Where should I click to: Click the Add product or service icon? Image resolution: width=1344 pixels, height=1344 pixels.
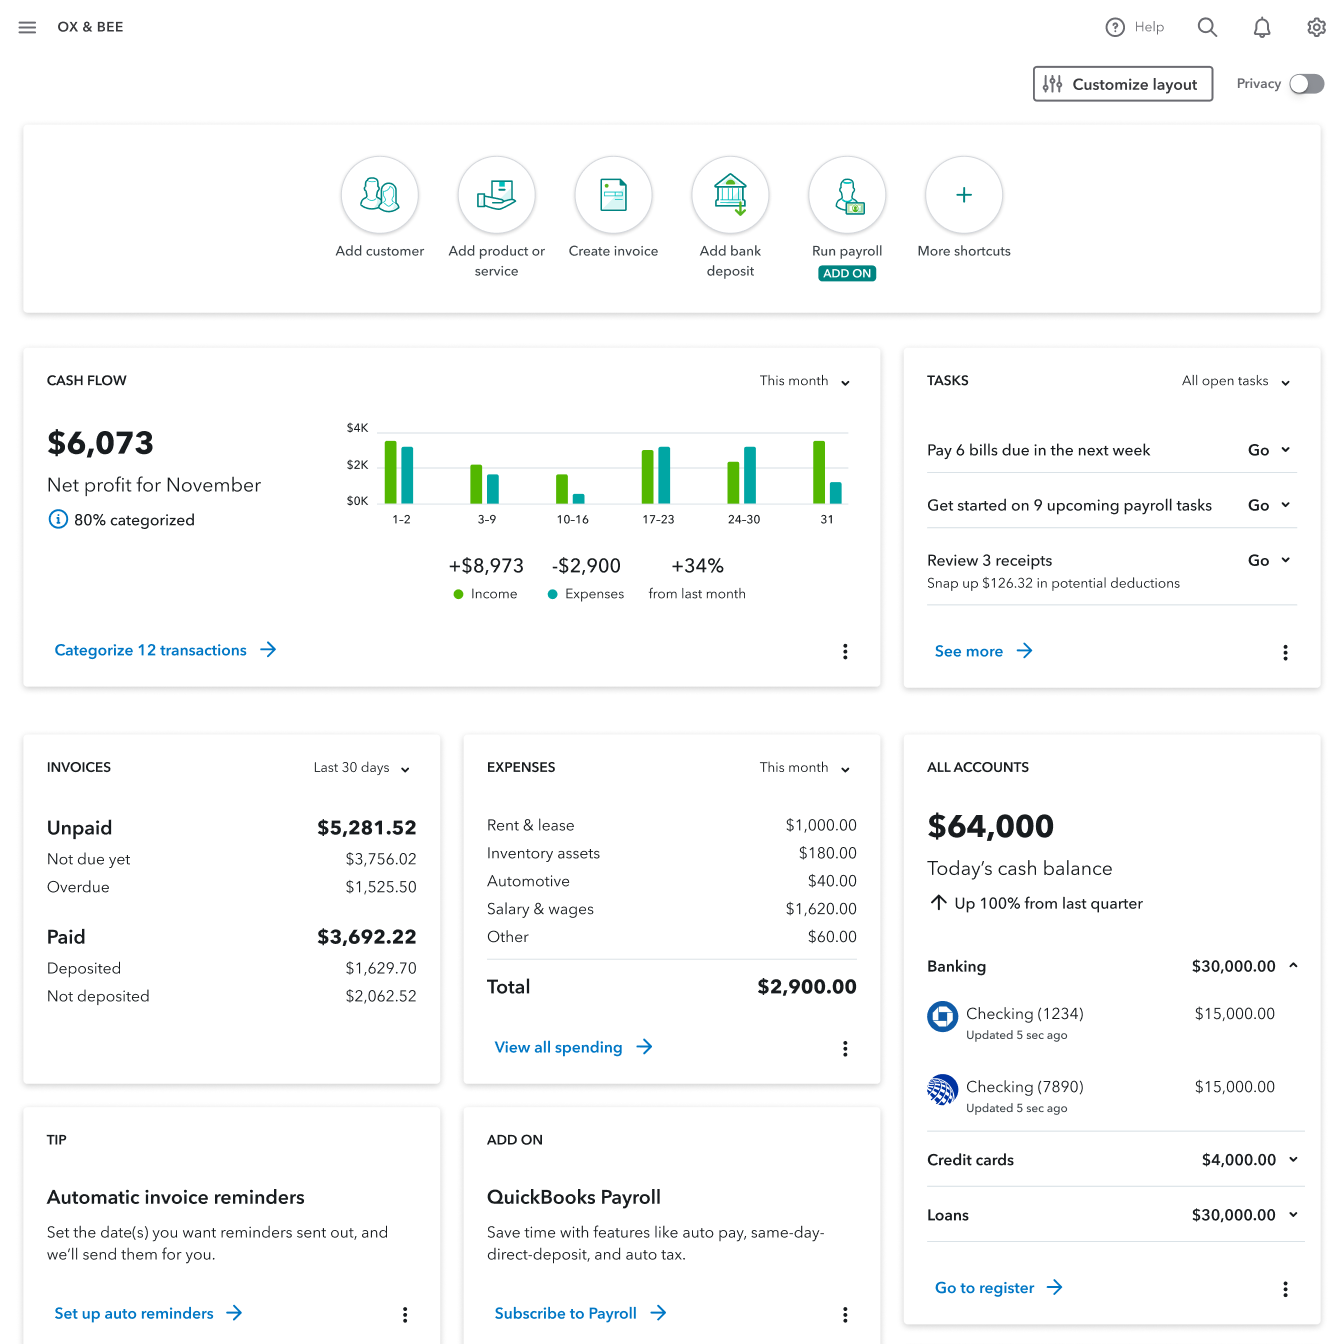click(x=497, y=195)
